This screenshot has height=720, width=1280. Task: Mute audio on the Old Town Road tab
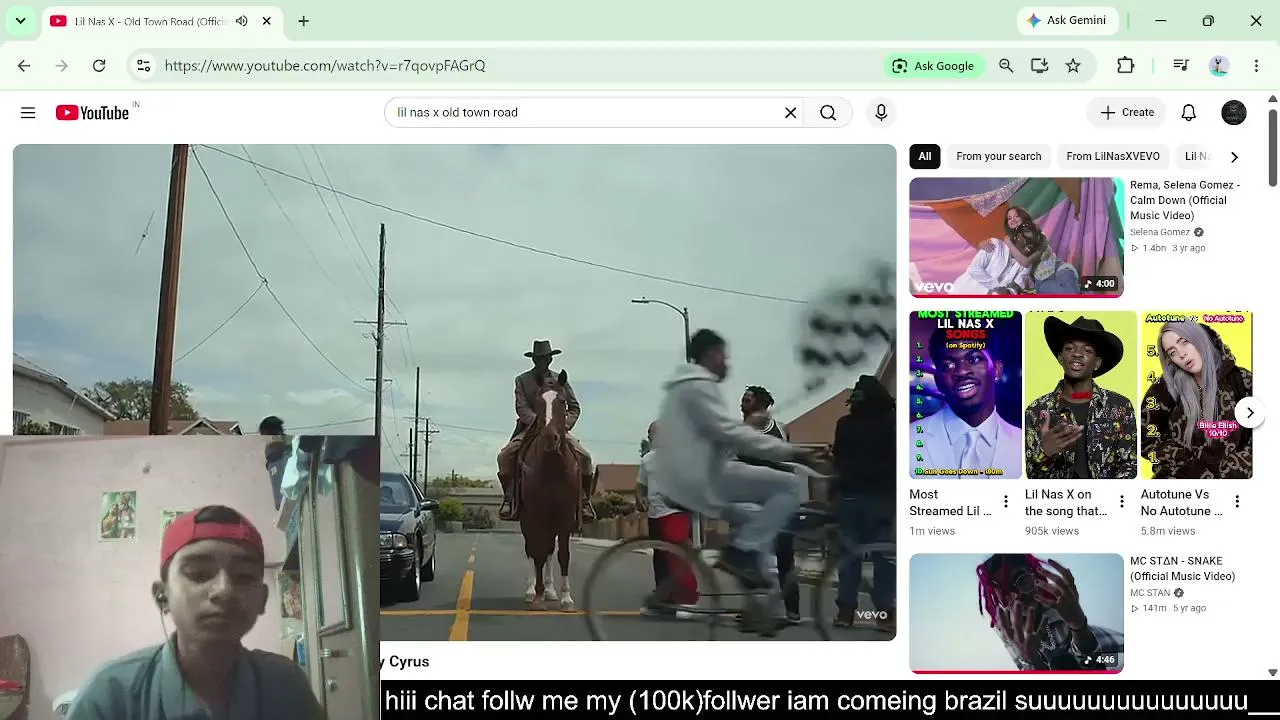point(241,21)
